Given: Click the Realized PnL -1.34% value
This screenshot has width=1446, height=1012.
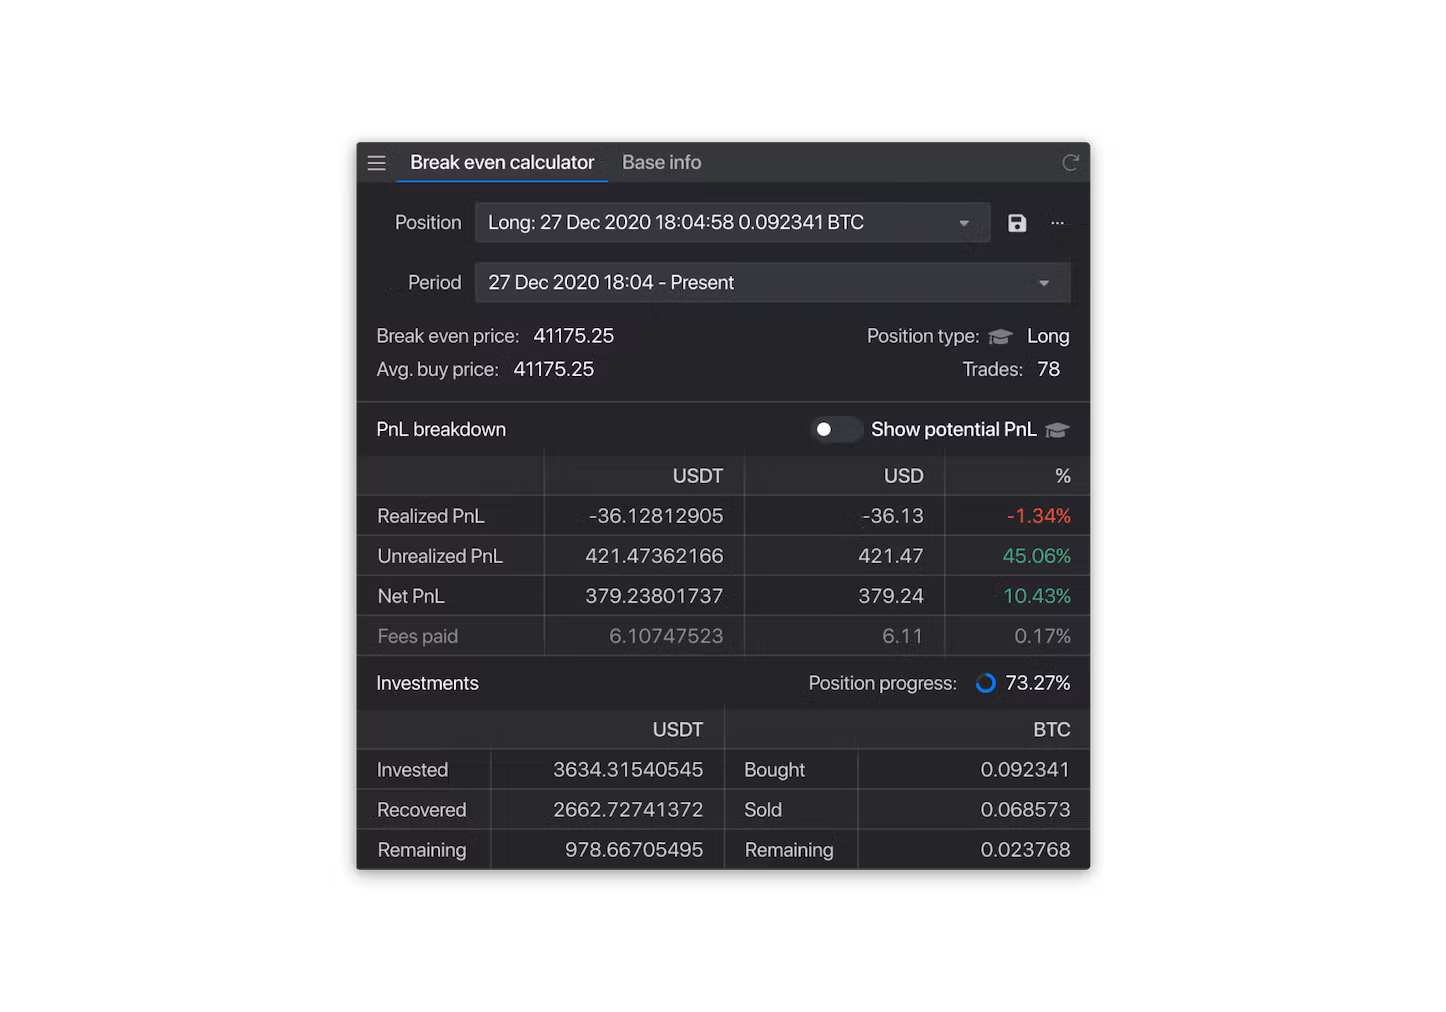Looking at the screenshot, I should coord(1038,516).
